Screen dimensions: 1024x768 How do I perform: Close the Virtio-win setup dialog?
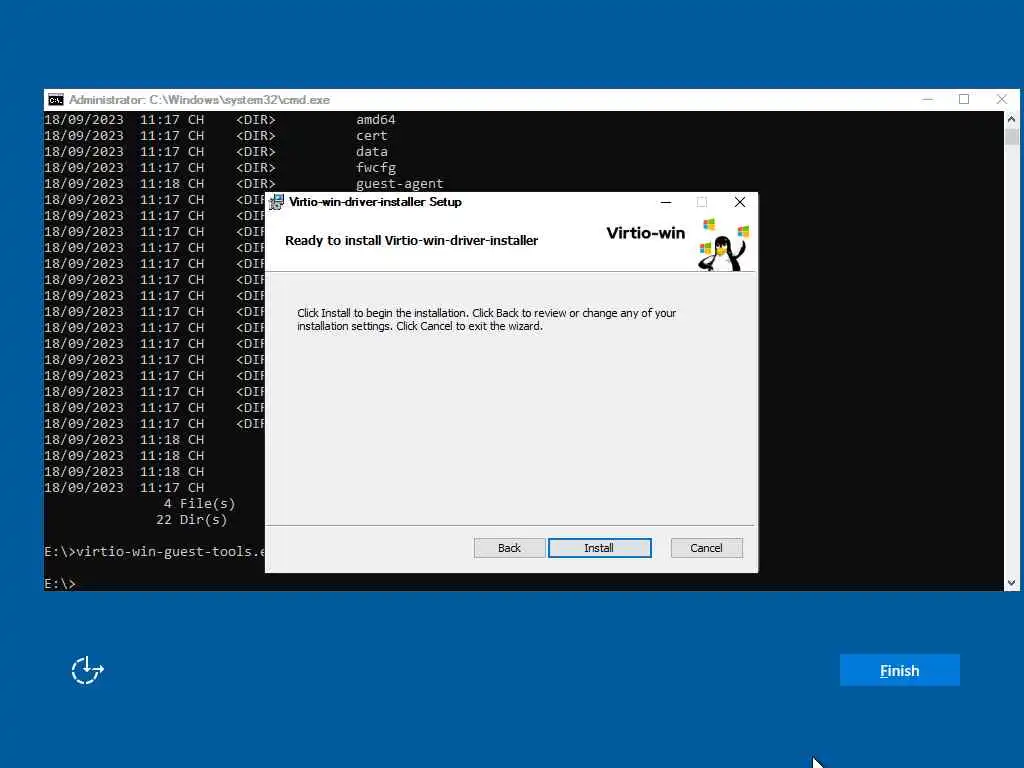739,202
